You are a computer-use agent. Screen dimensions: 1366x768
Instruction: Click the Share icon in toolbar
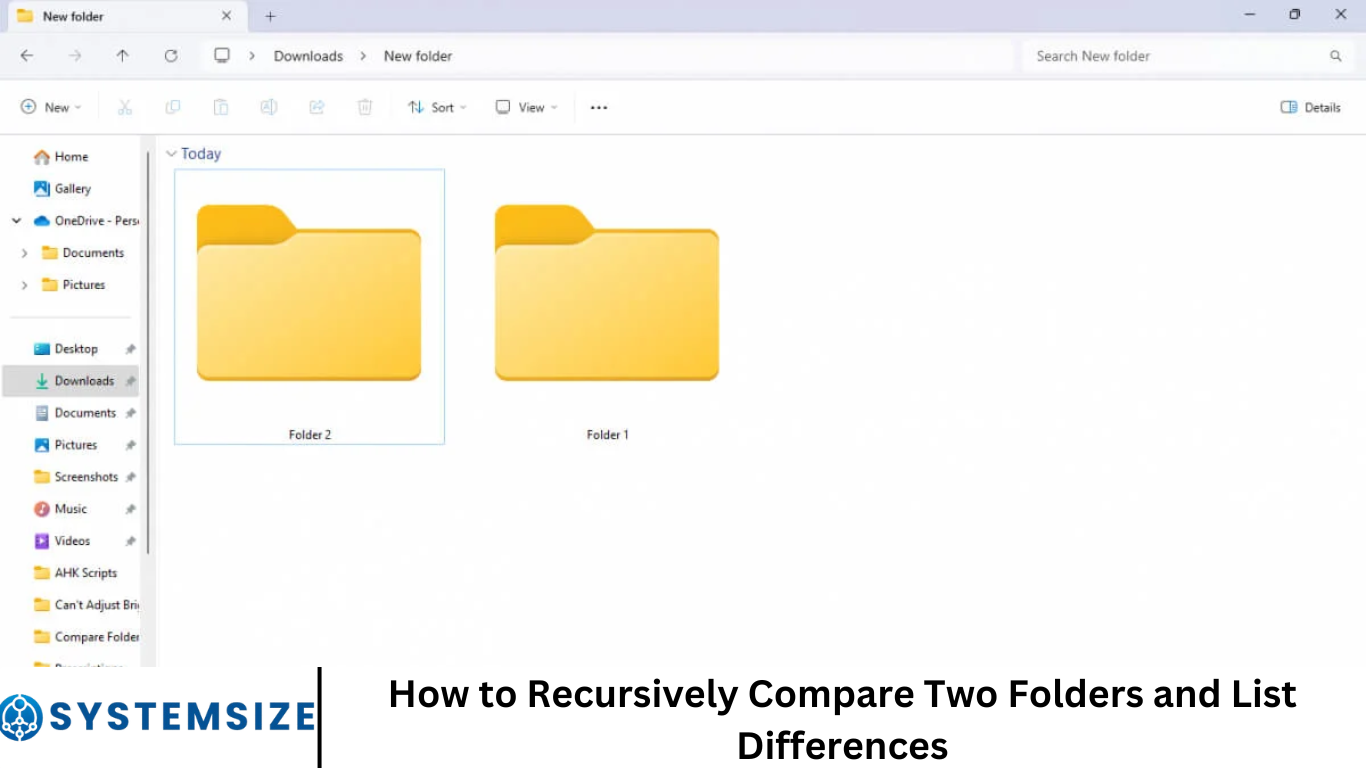click(317, 107)
